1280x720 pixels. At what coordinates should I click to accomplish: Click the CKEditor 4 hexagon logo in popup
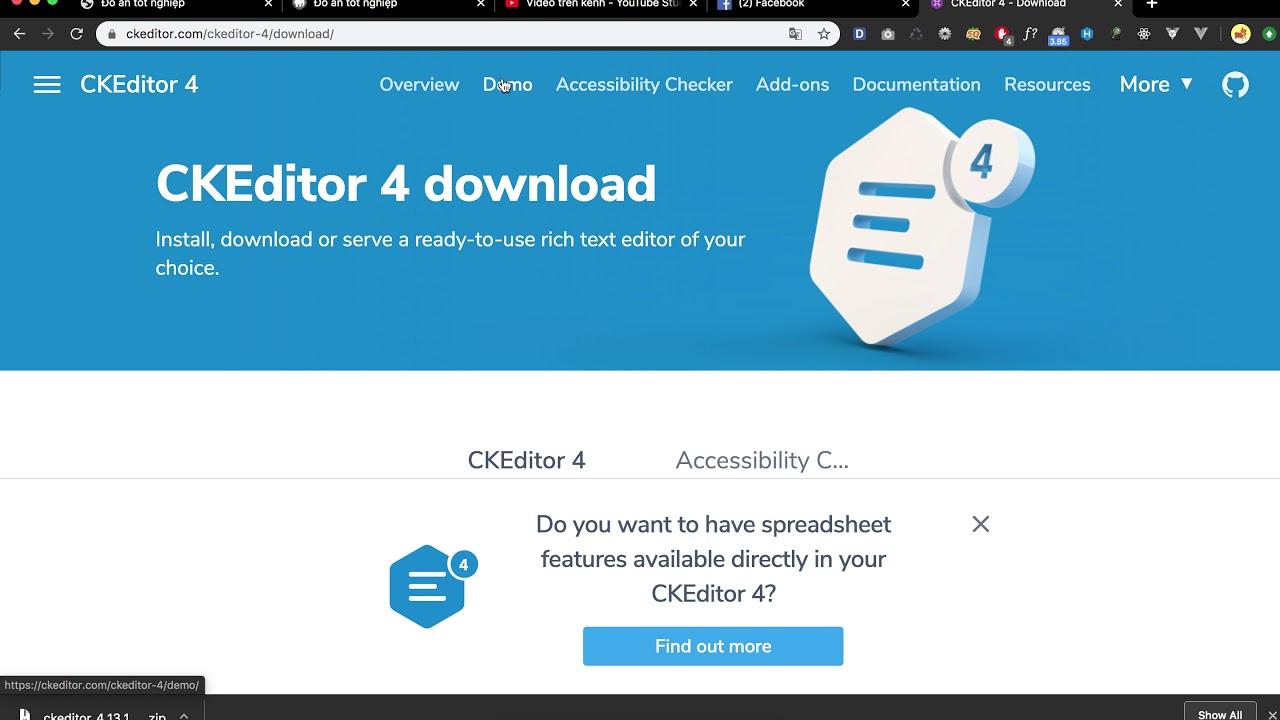433,586
